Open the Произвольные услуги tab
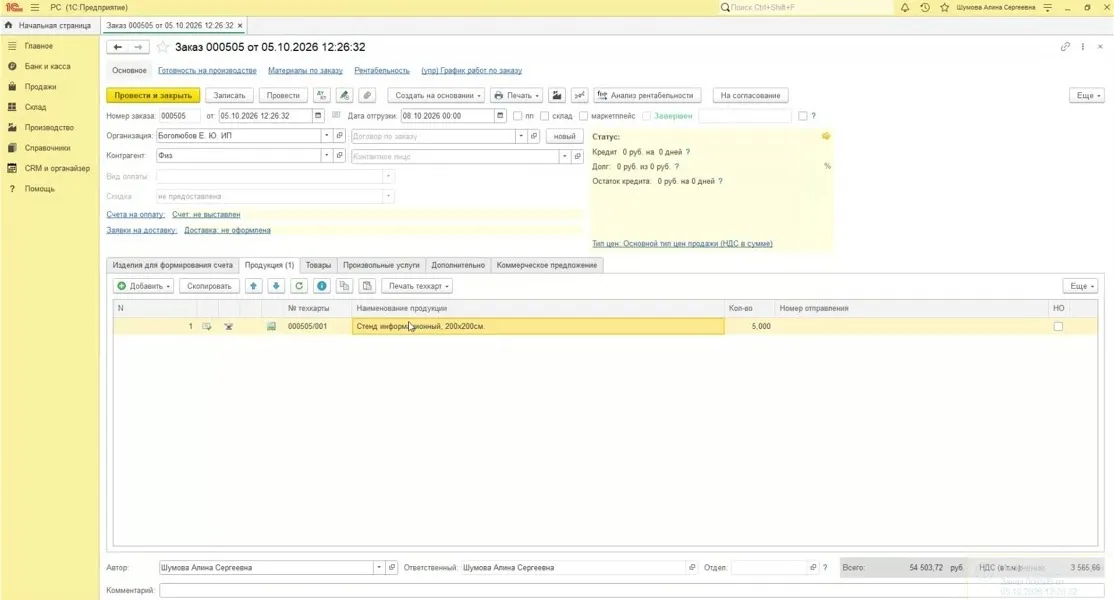1114x600 pixels. pyautogui.click(x=382, y=265)
